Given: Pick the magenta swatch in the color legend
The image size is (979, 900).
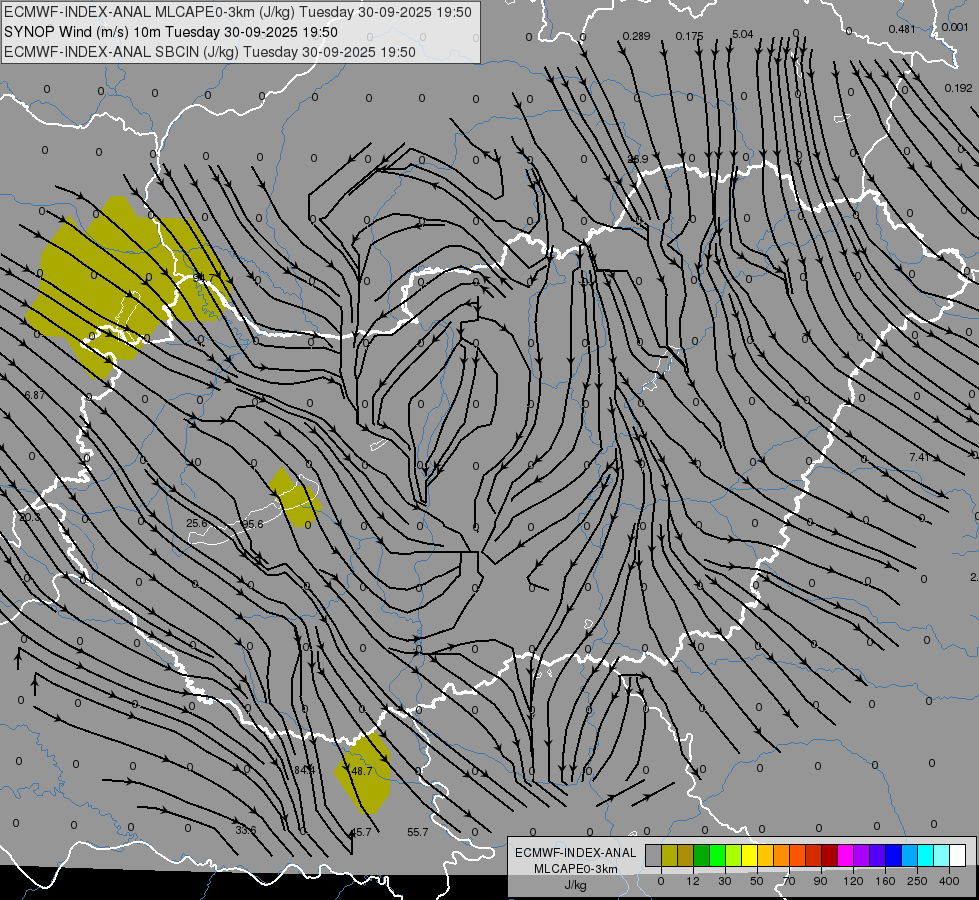Looking at the screenshot, I should coord(845,855).
